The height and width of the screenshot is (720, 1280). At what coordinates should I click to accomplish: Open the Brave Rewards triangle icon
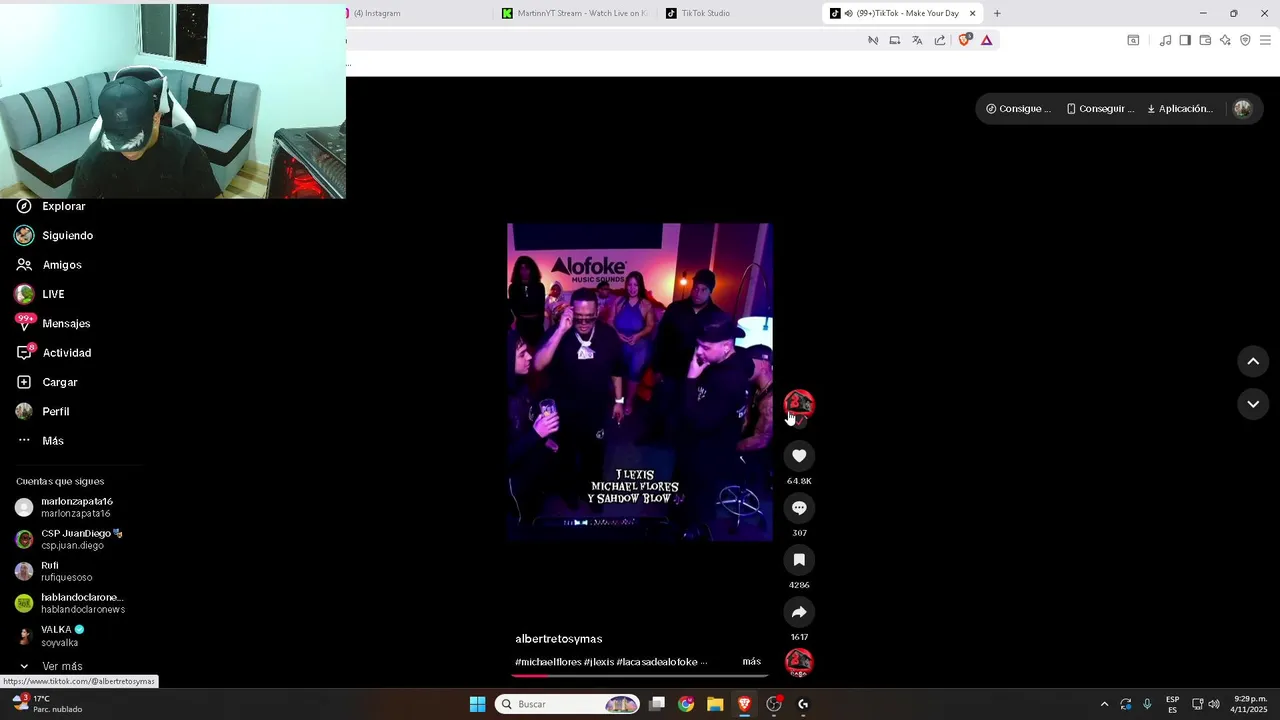987,41
